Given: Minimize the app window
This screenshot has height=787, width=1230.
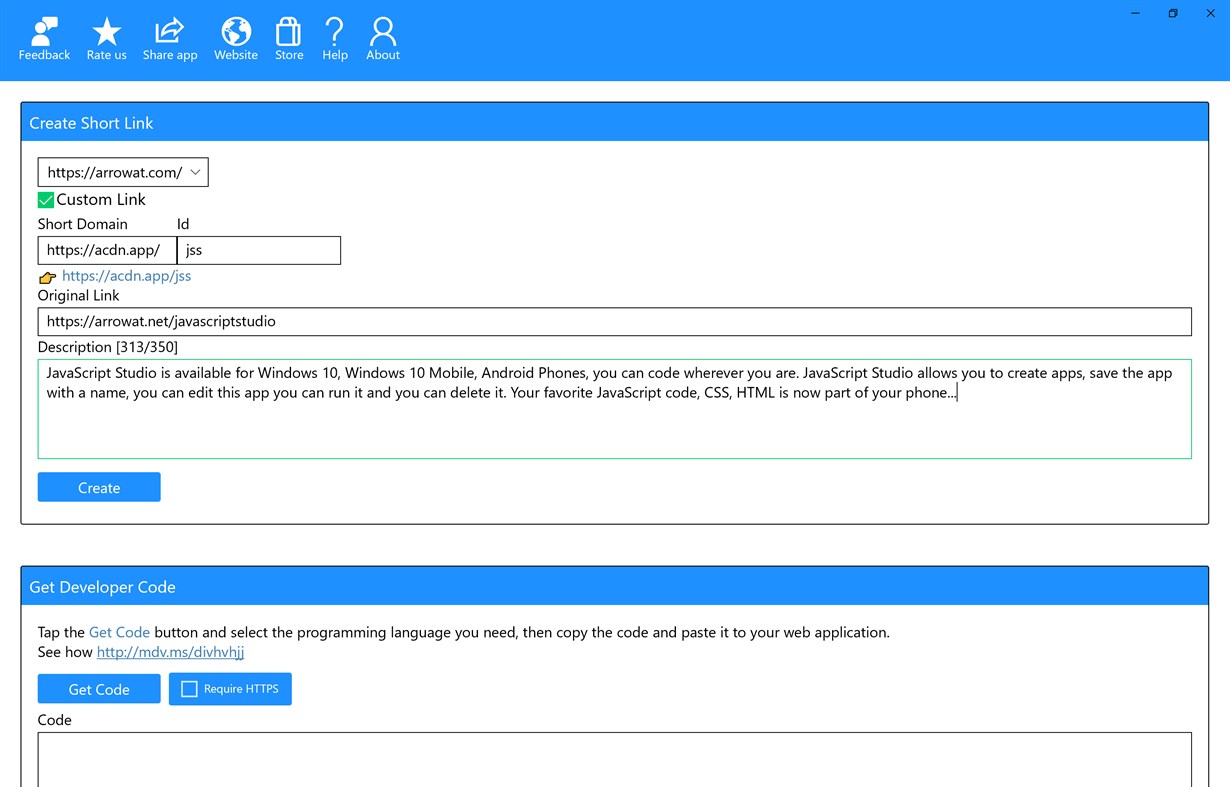Looking at the screenshot, I should [1136, 13].
